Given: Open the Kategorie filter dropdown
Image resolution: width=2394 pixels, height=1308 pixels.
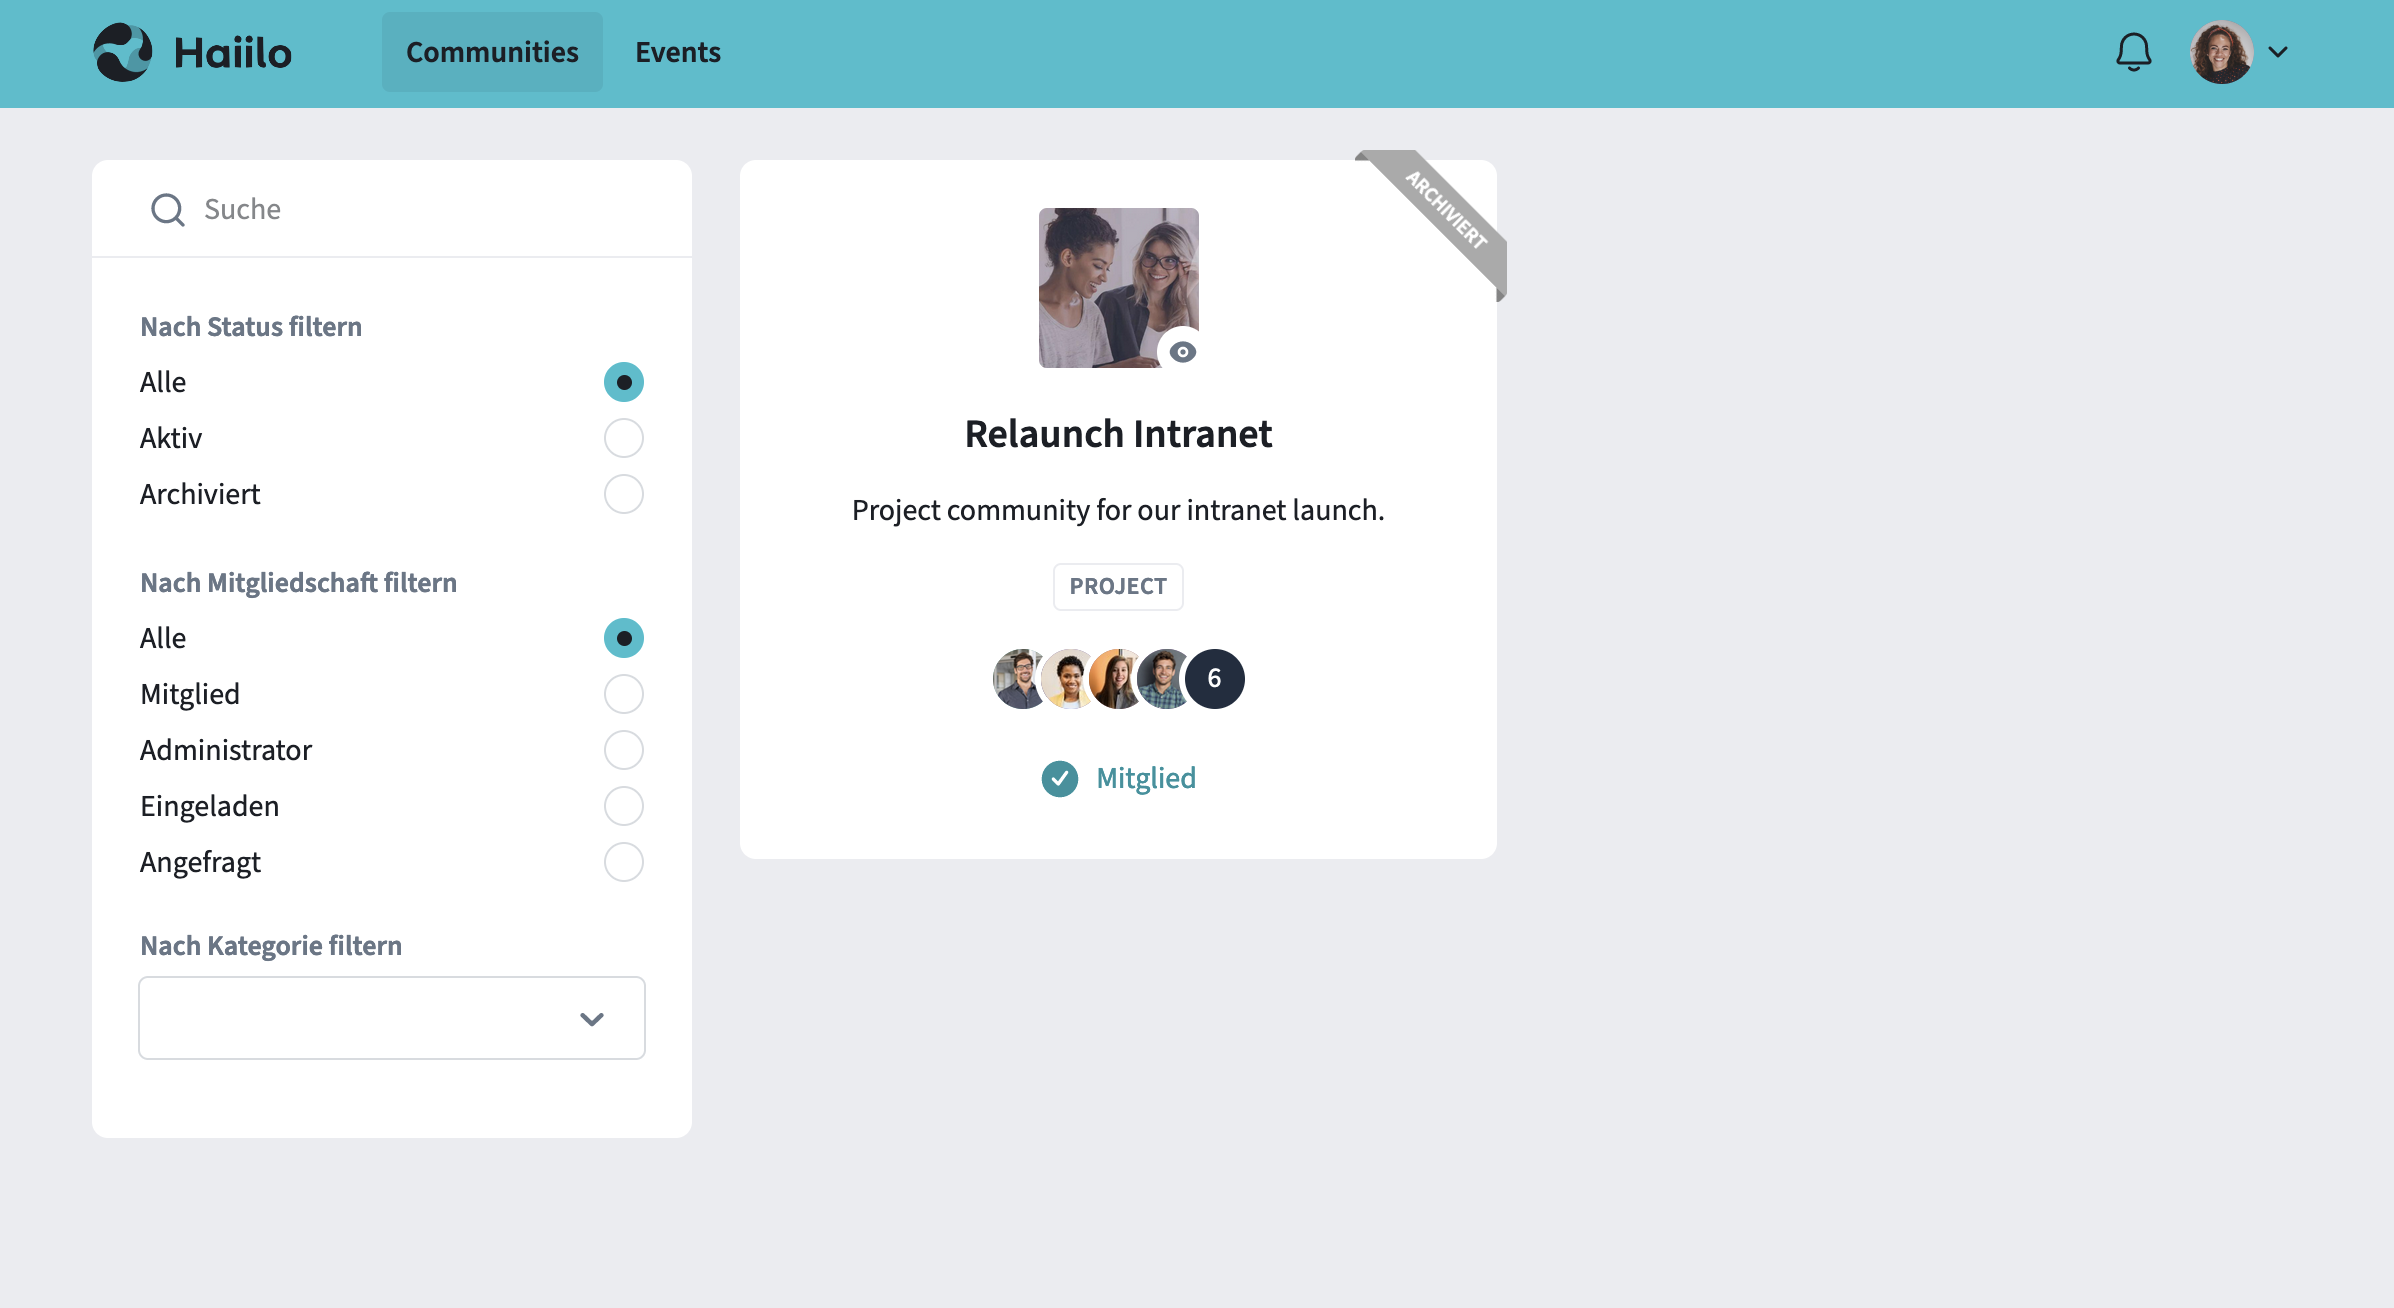Looking at the screenshot, I should click(x=392, y=1018).
